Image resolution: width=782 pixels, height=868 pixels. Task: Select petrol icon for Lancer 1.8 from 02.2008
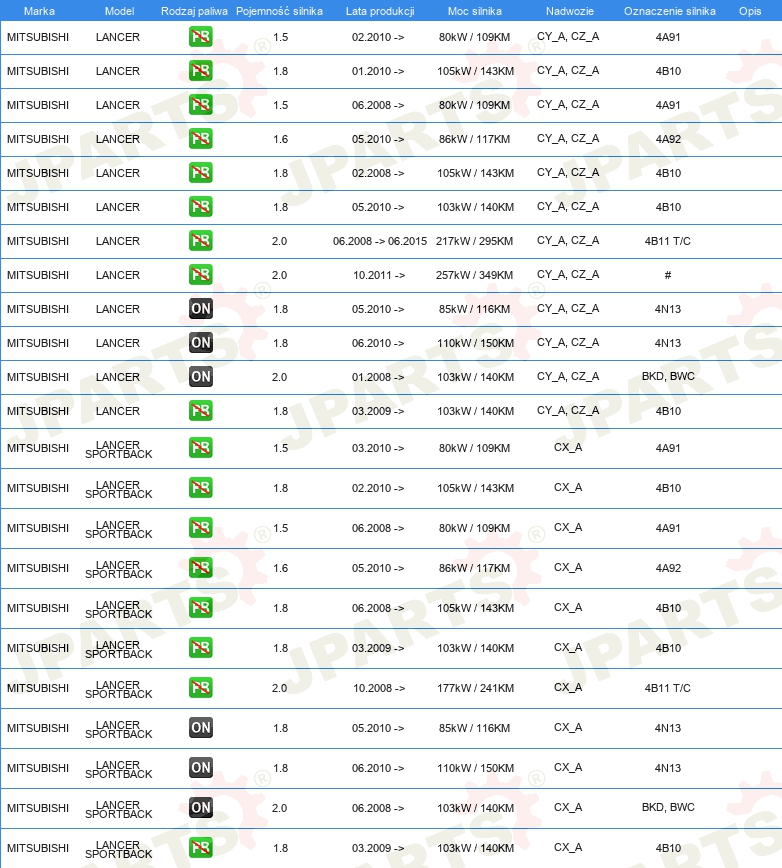tap(200, 173)
